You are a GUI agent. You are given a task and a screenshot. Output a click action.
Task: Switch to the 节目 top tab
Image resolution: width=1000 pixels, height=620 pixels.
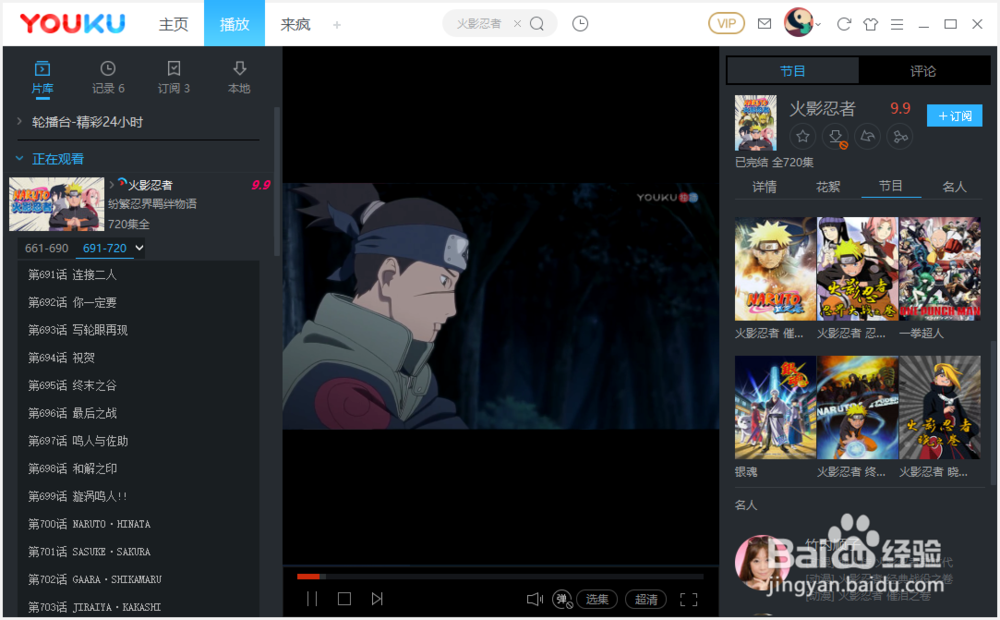793,71
